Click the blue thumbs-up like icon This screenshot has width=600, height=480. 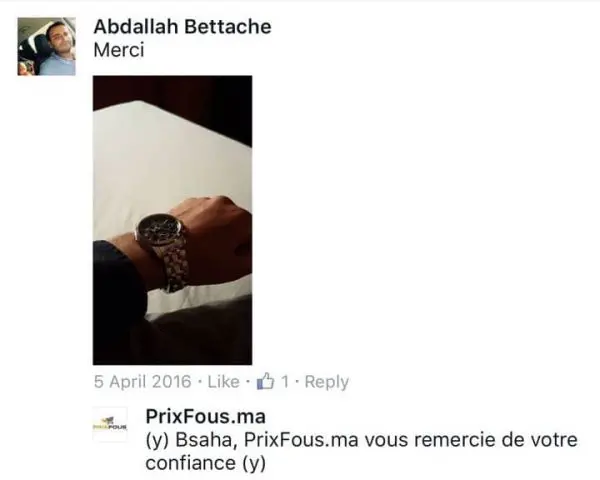pyautogui.click(x=266, y=381)
